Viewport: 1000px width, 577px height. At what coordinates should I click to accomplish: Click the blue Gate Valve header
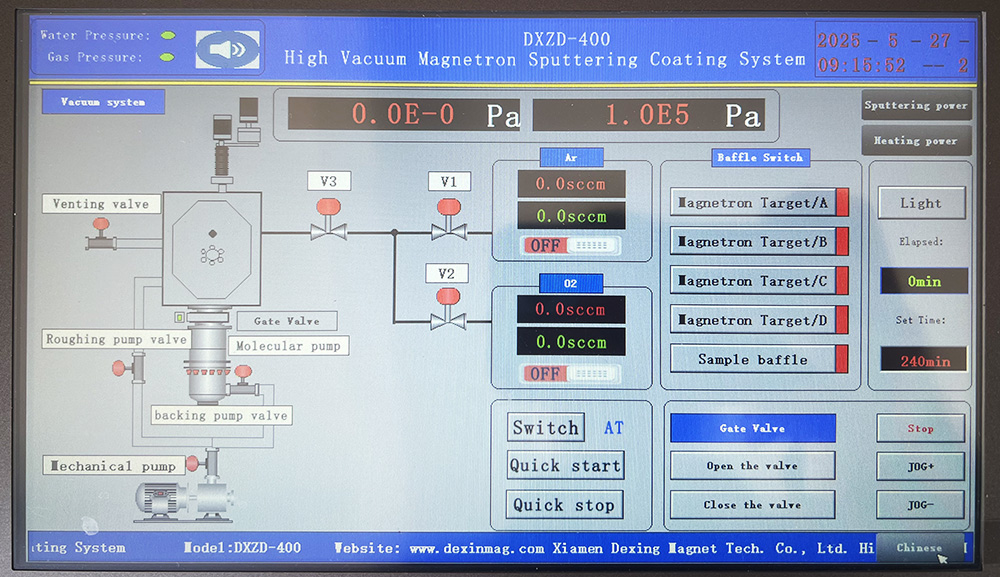[753, 428]
